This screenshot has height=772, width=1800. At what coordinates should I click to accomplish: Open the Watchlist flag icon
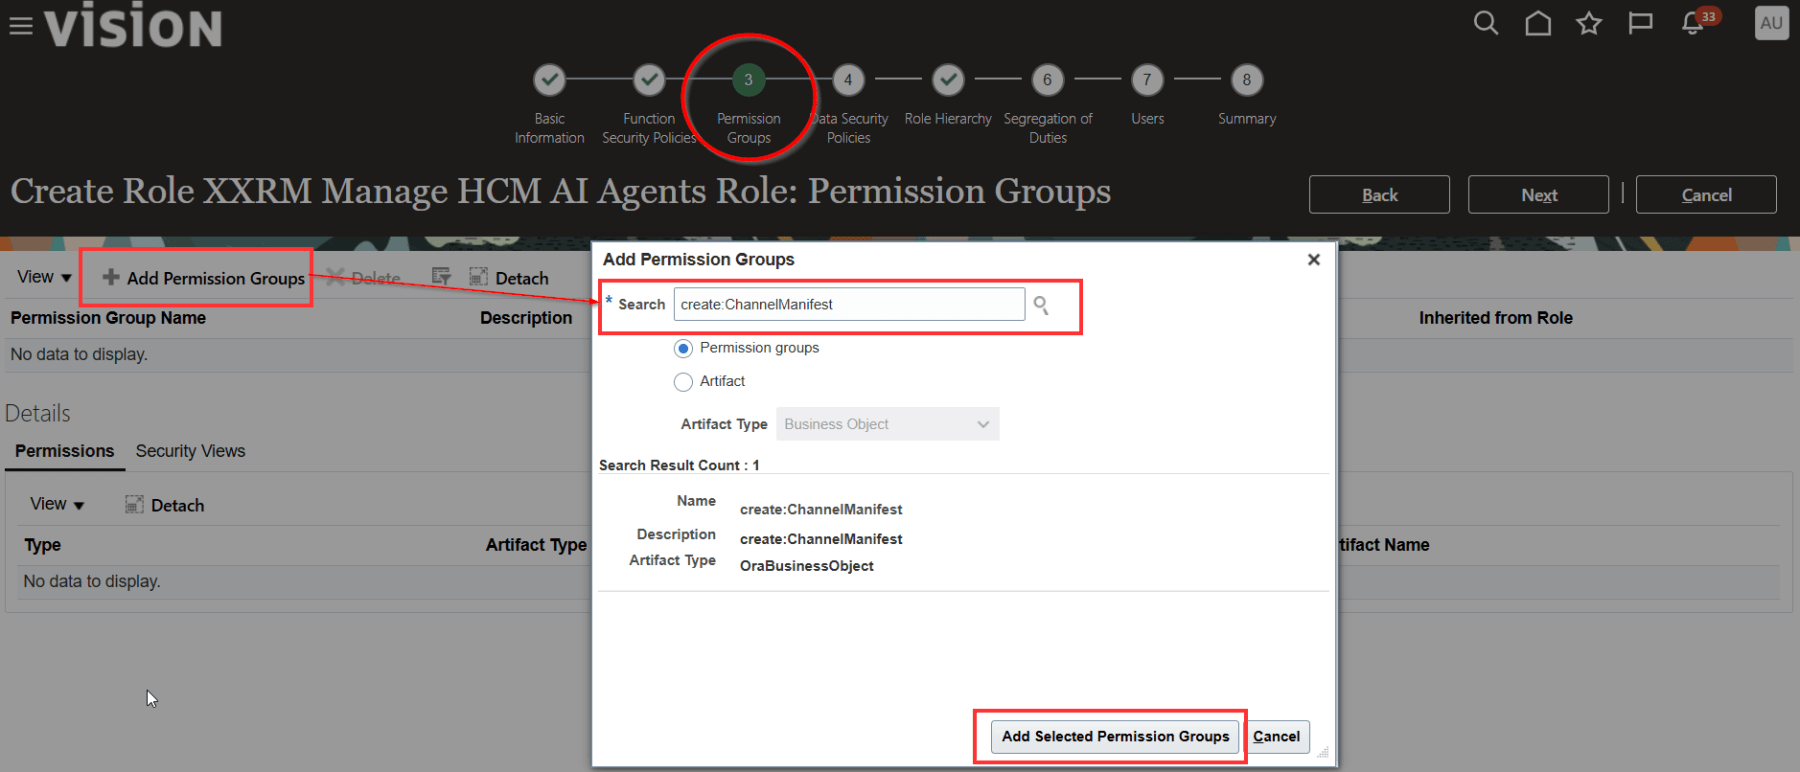[1640, 23]
